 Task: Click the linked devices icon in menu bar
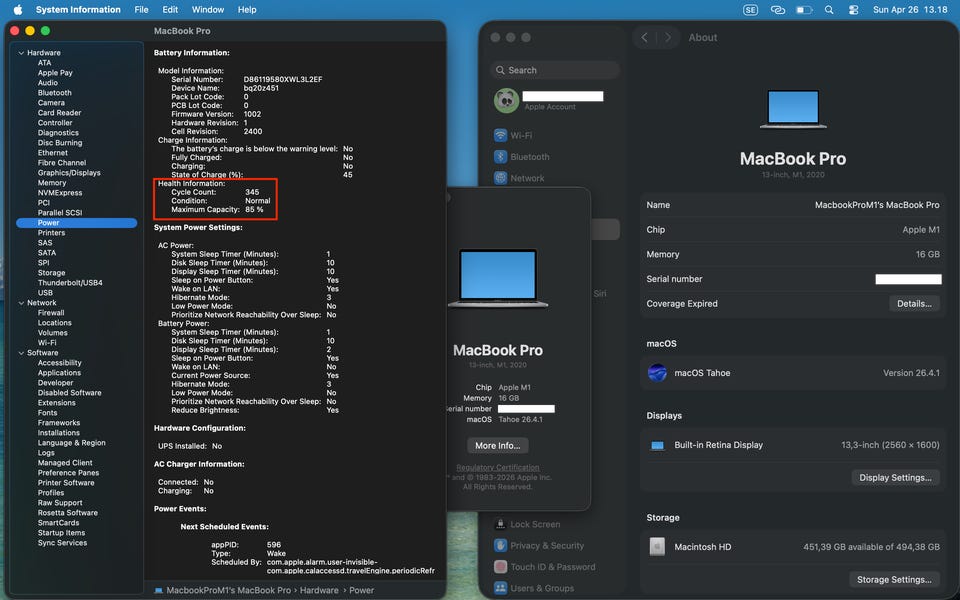point(778,10)
